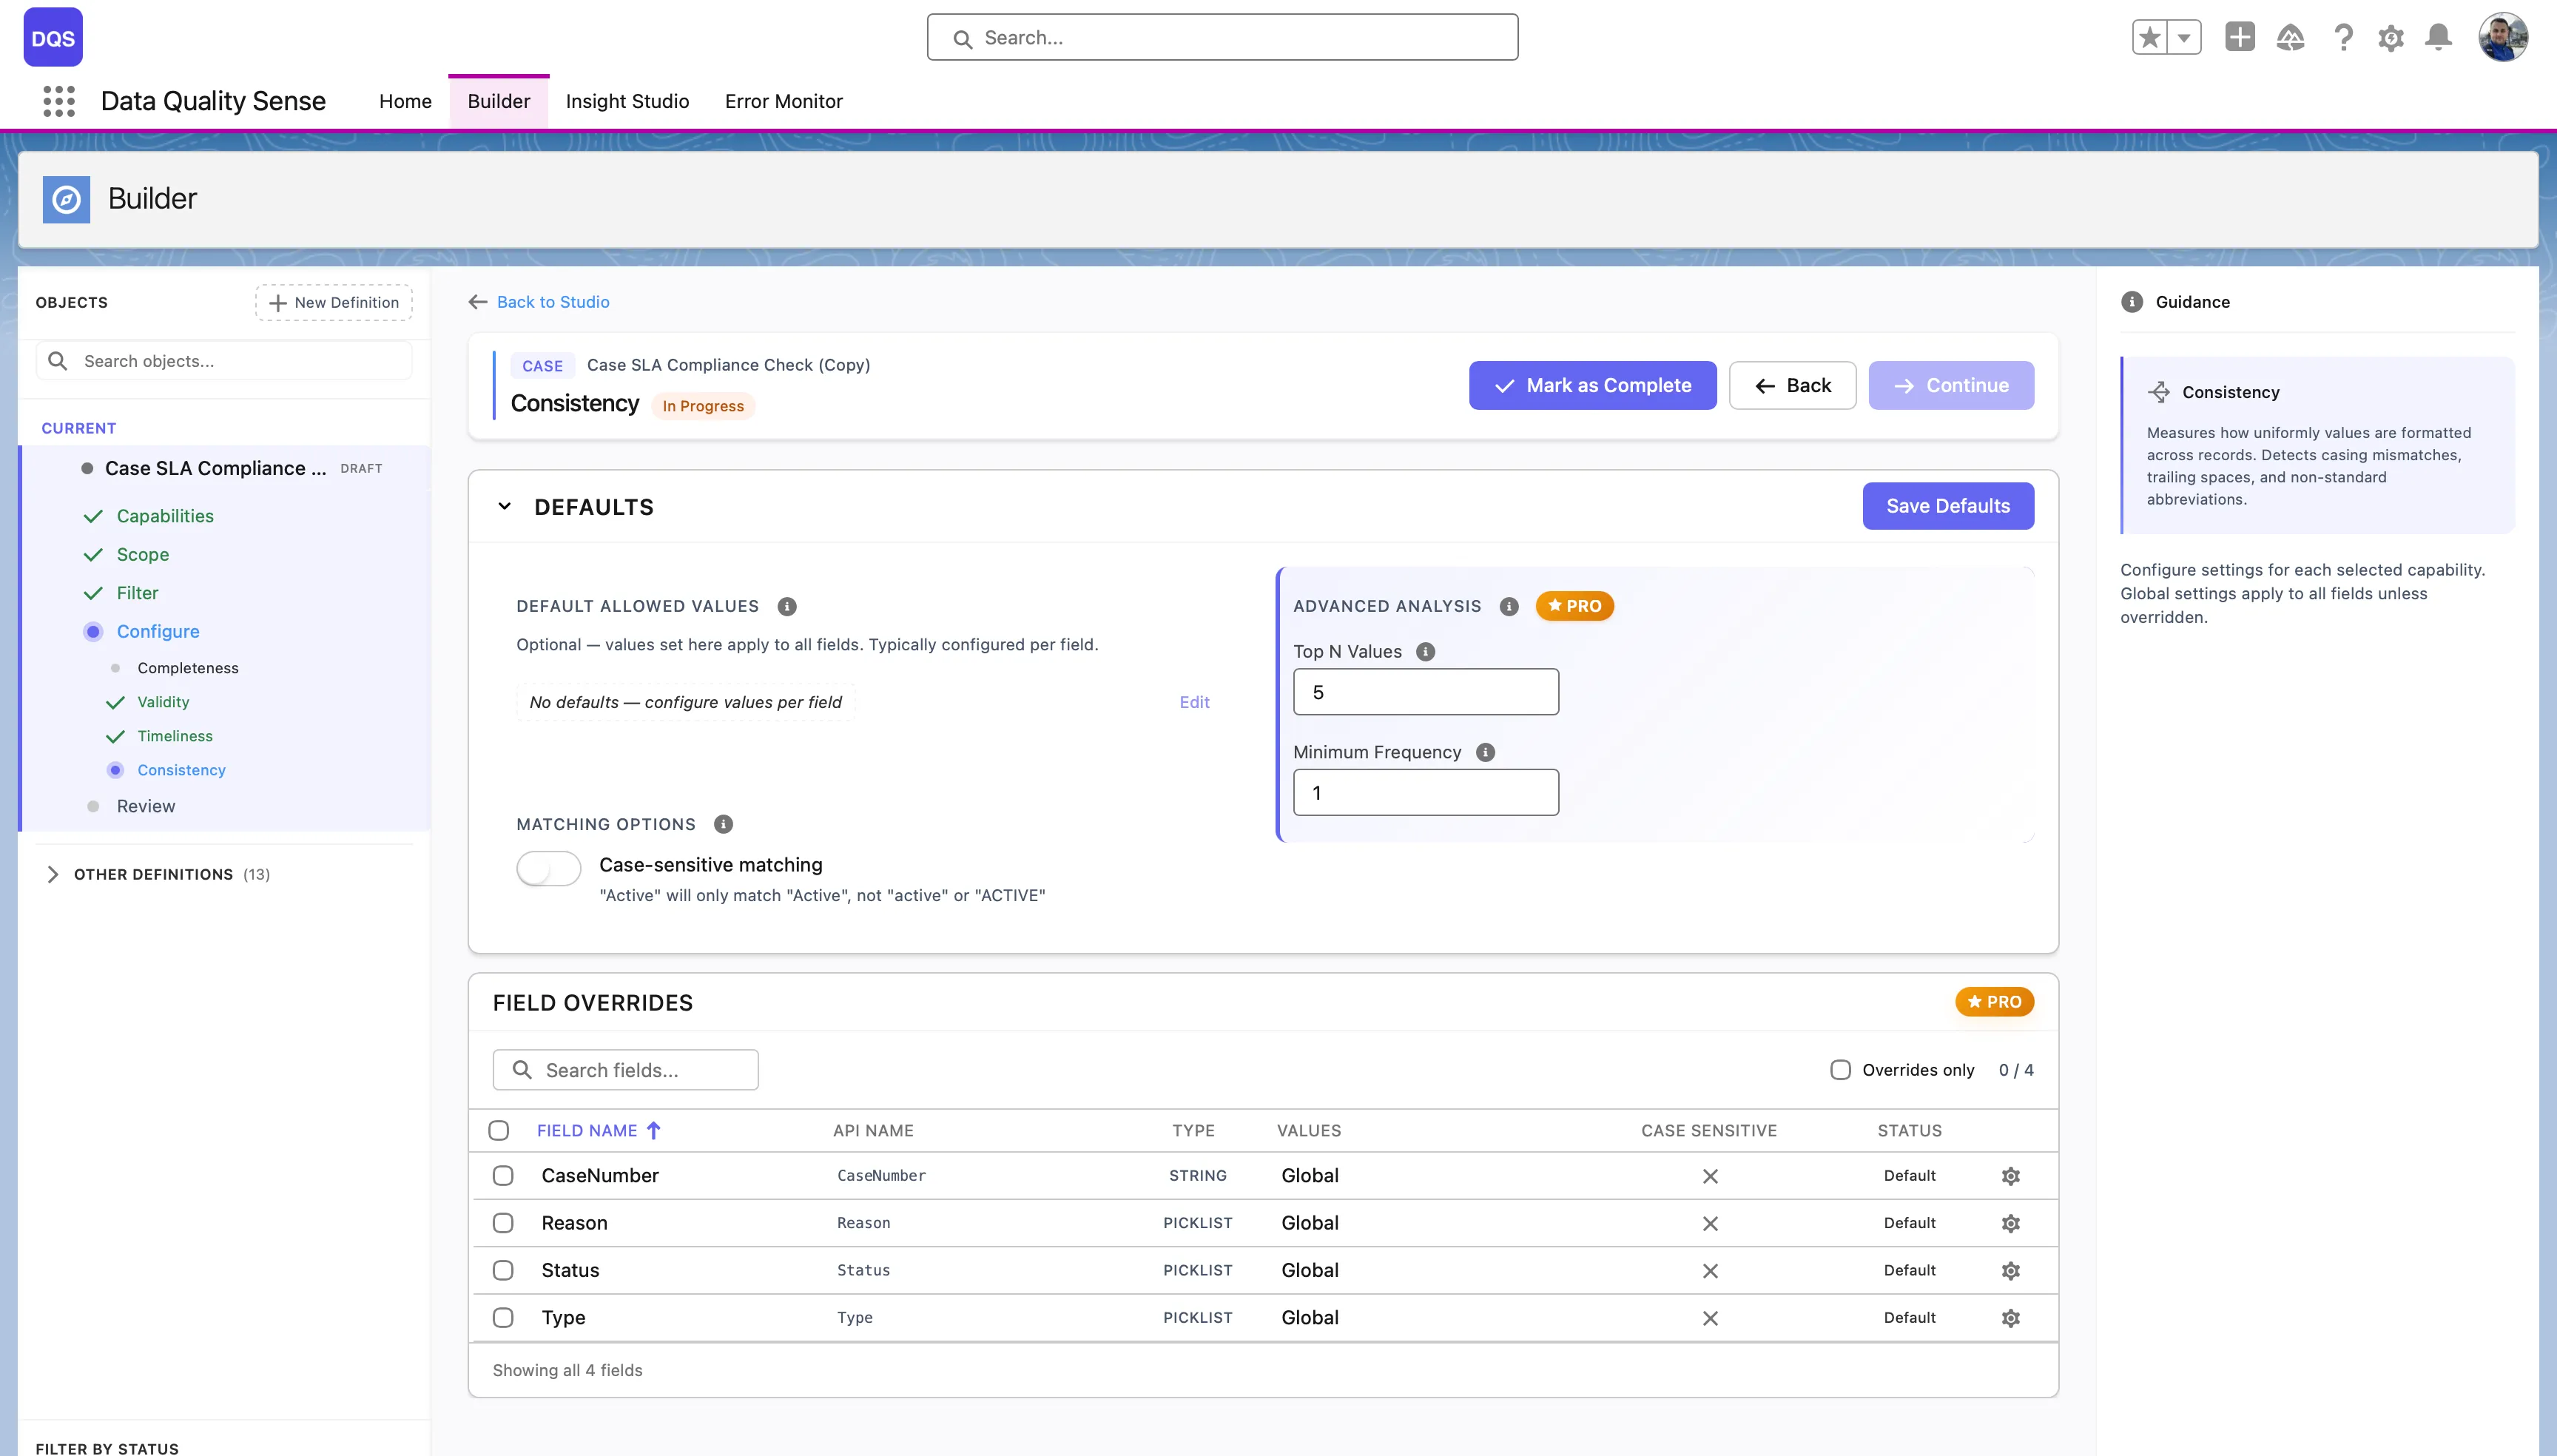Screen dimensions: 2557x1456
Task: Click the Minimum Frequency input field
Action: tap(1425, 792)
